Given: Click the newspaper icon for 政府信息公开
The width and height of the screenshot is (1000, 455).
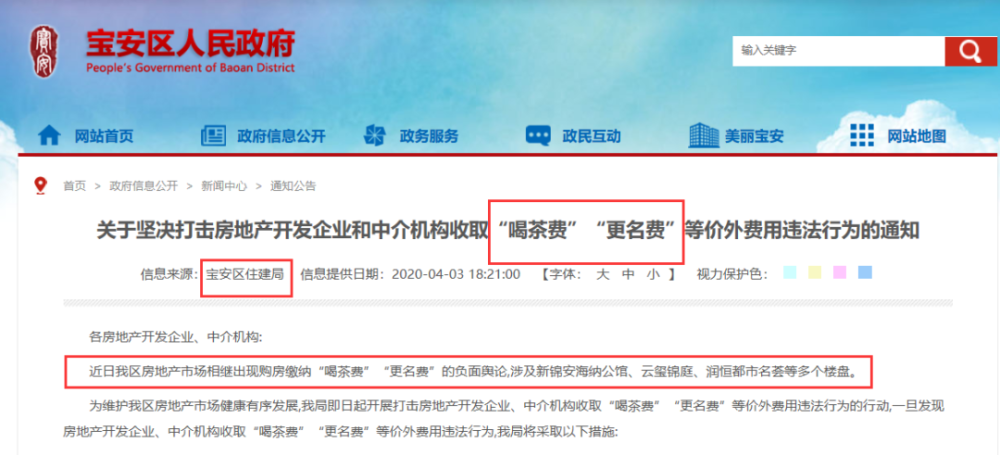Looking at the screenshot, I should (214, 135).
